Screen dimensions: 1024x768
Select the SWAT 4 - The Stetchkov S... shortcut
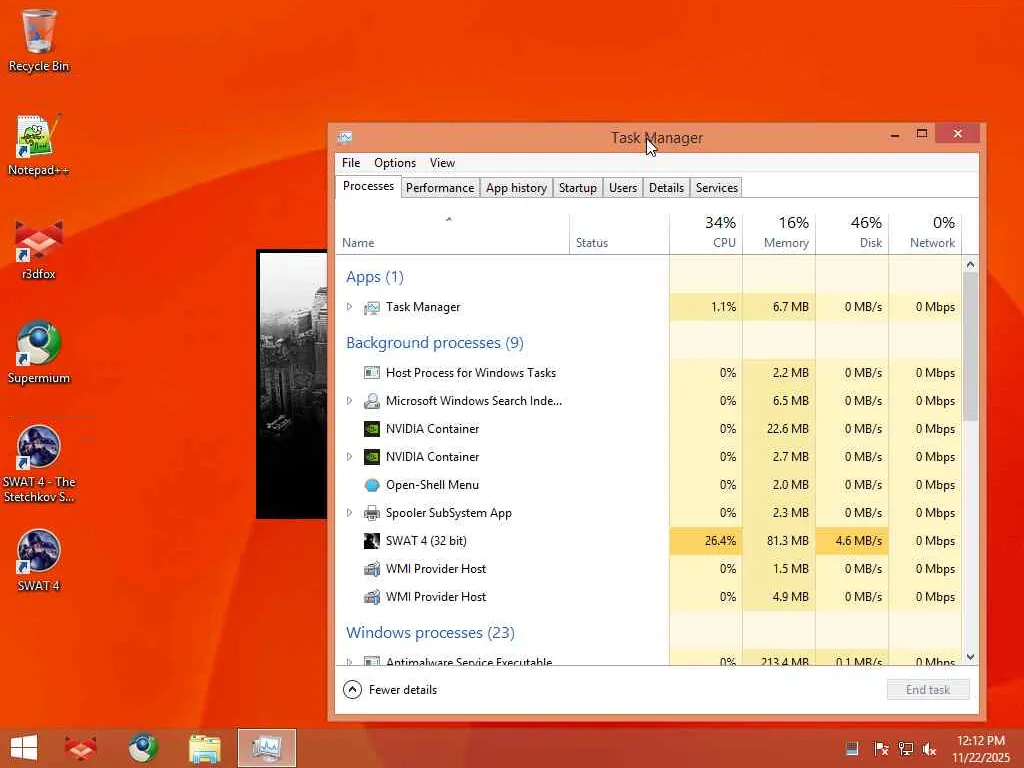coord(39,464)
